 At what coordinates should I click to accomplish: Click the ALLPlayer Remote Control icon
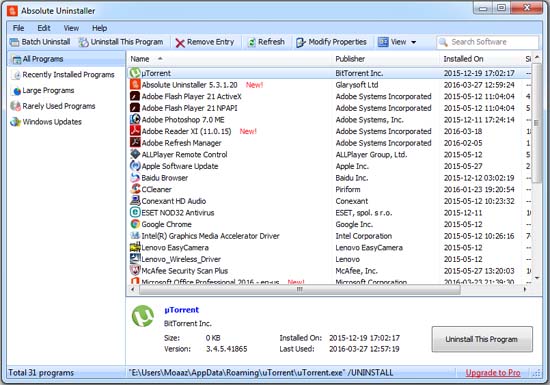pyautogui.click(x=135, y=154)
